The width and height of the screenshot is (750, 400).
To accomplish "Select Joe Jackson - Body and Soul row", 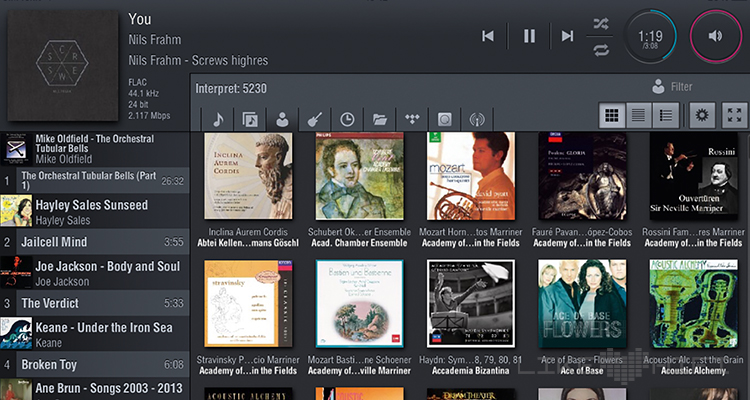I will 95,272.
